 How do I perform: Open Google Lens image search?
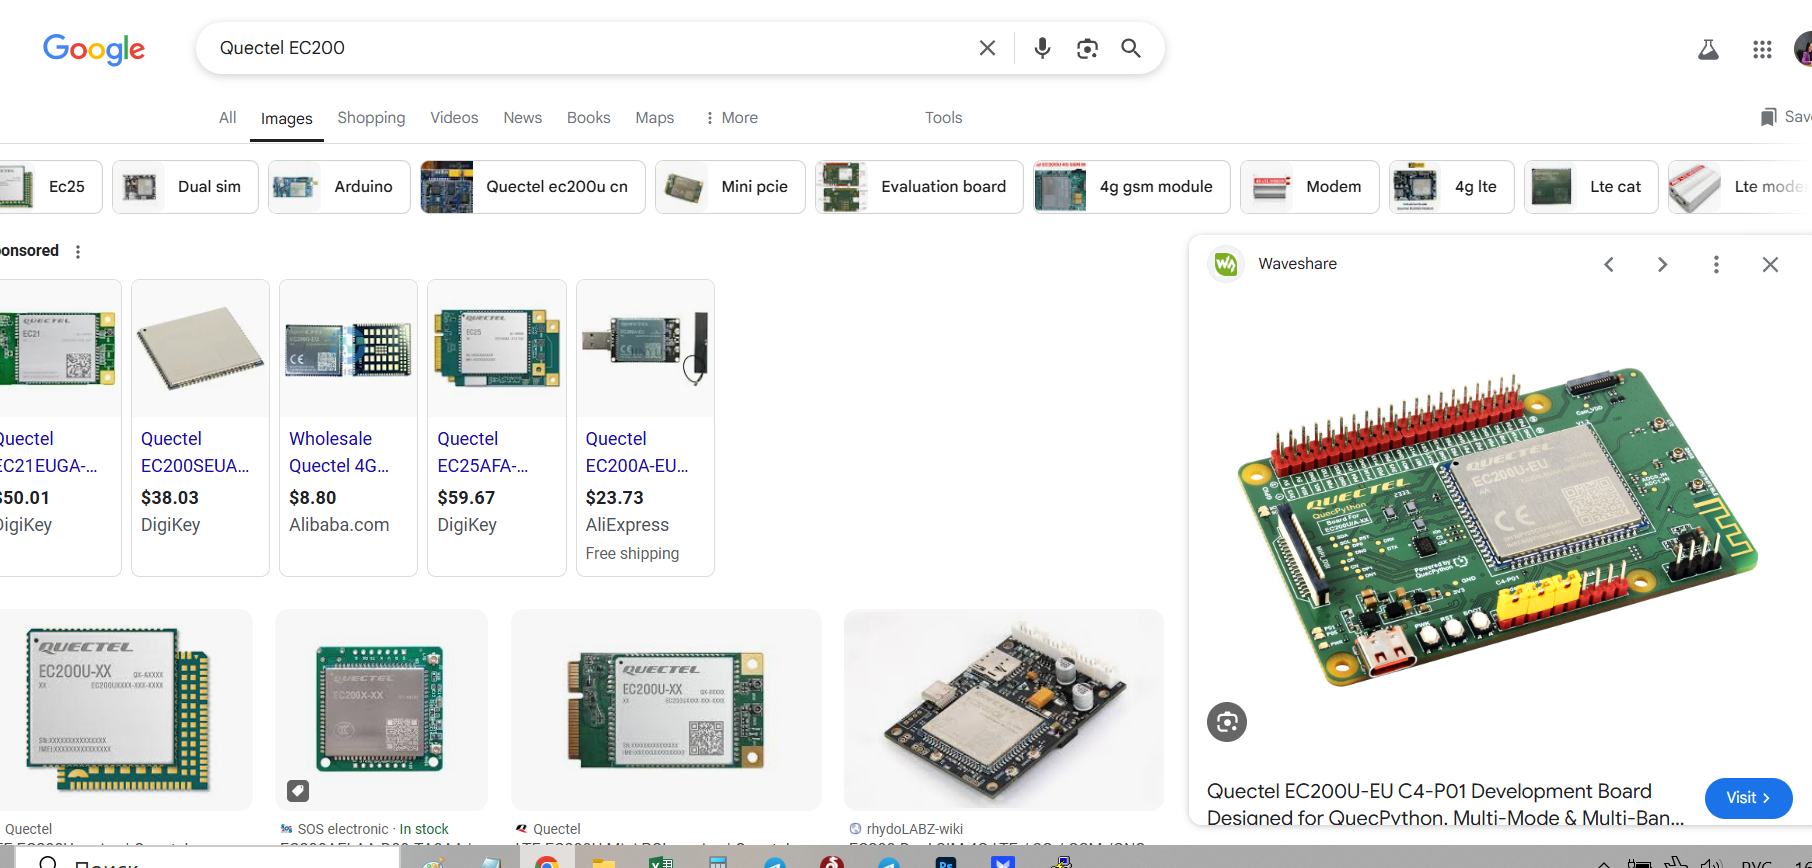click(x=1087, y=48)
